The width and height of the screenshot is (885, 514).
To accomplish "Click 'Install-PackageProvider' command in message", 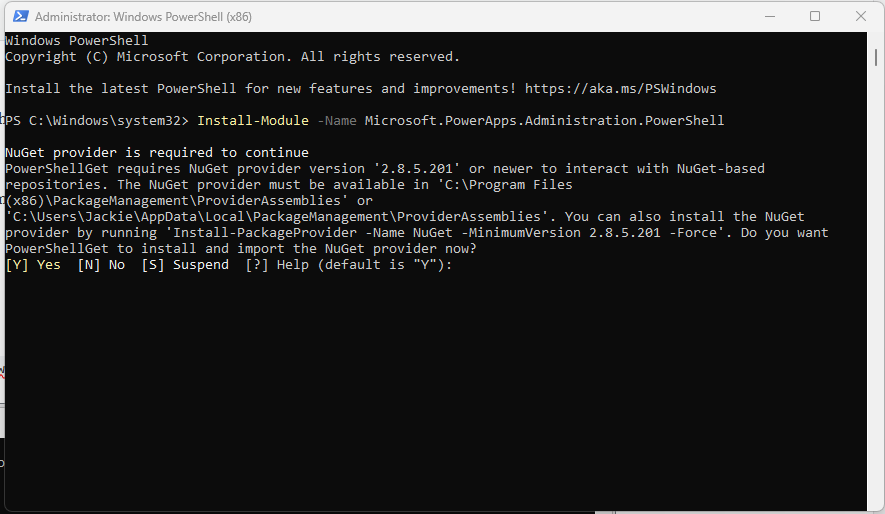I will point(265,232).
